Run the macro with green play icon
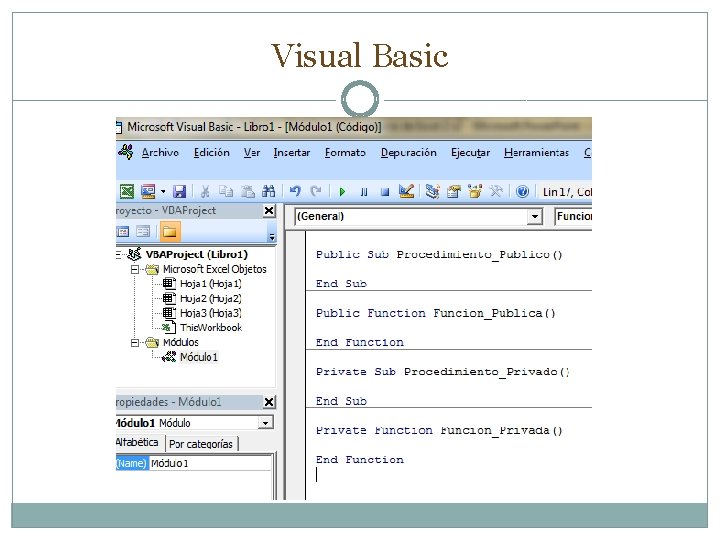This screenshot has width=720, height=540. pyautogui.click(x=342, y=192)
